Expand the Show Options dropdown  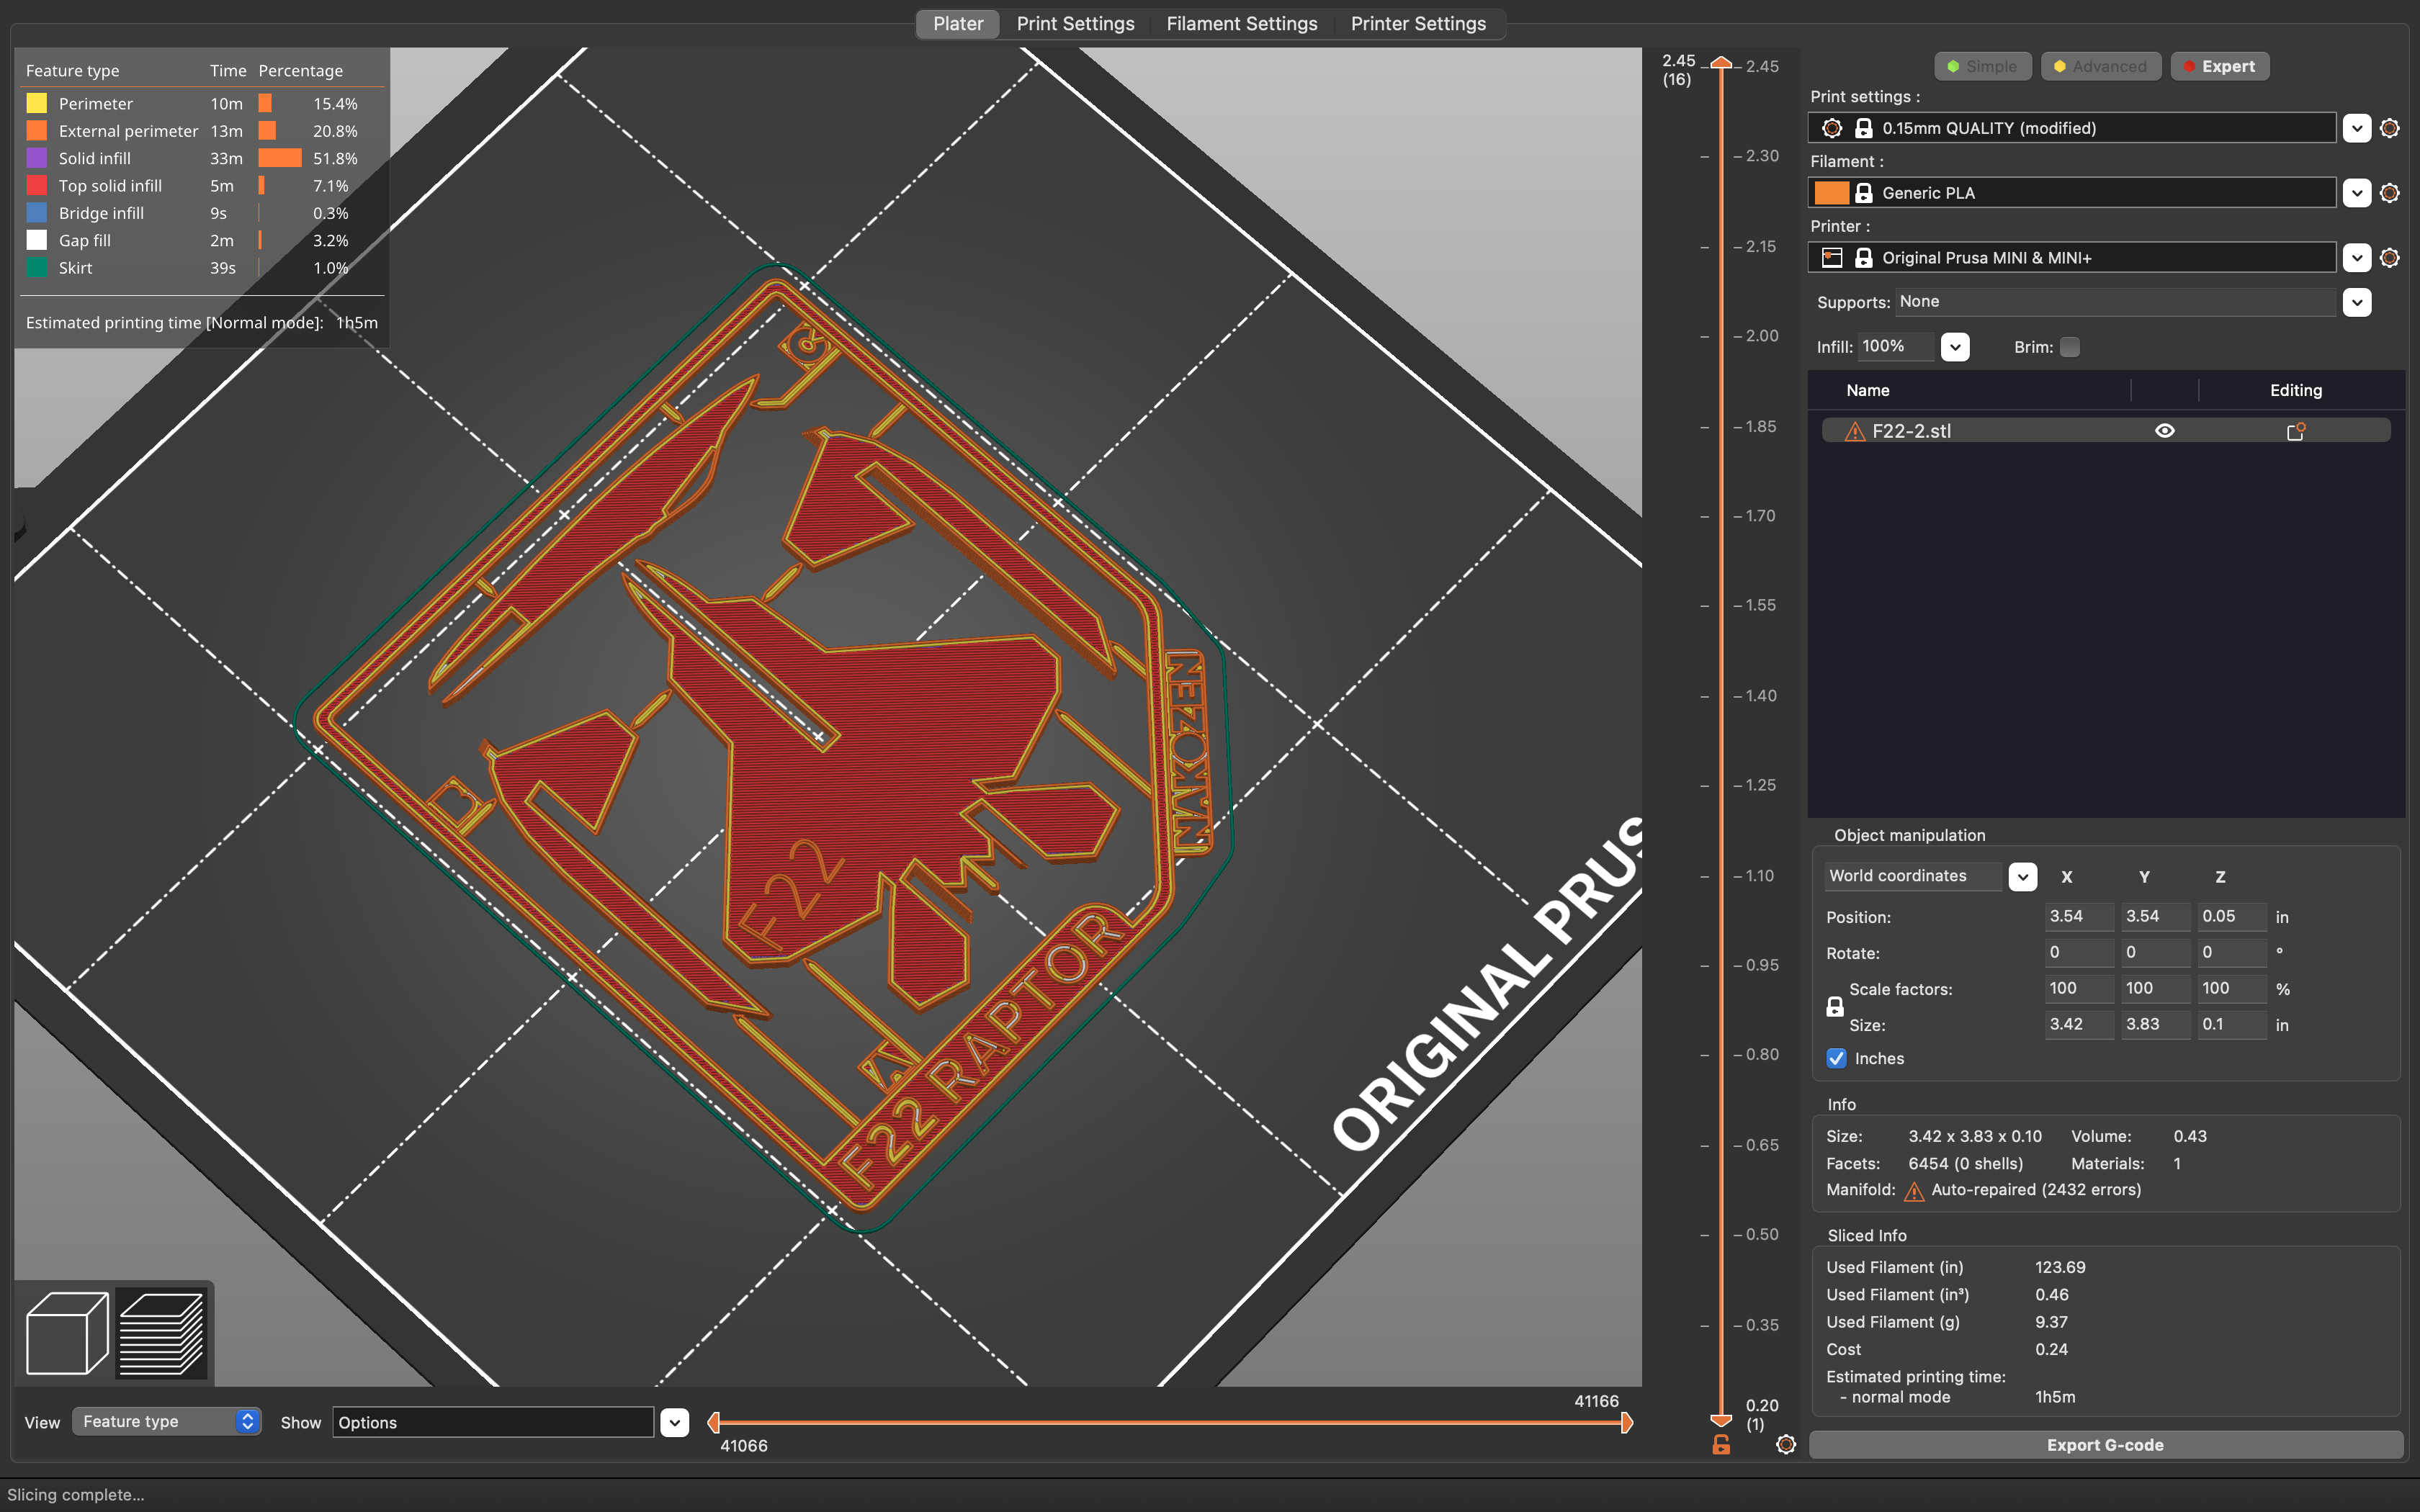[675, 1422]
